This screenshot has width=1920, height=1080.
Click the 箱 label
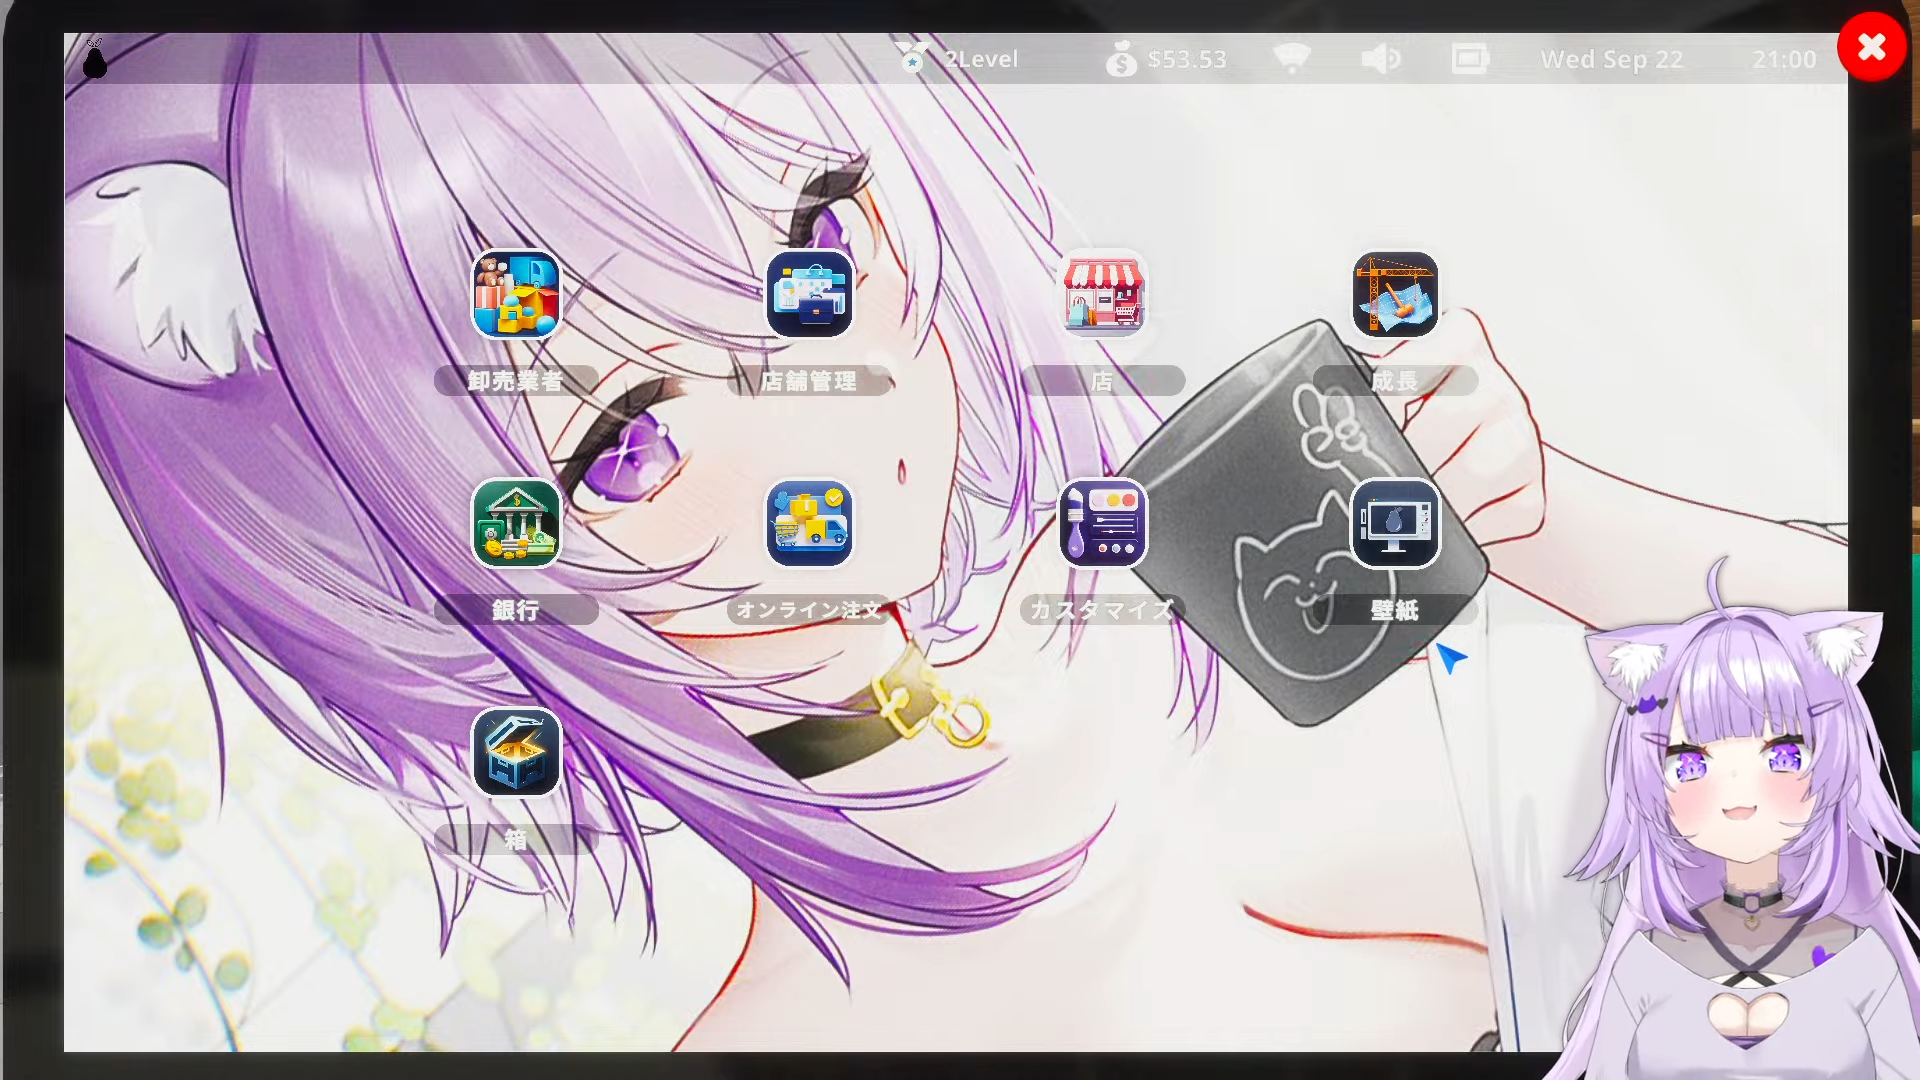coord(516,839)
